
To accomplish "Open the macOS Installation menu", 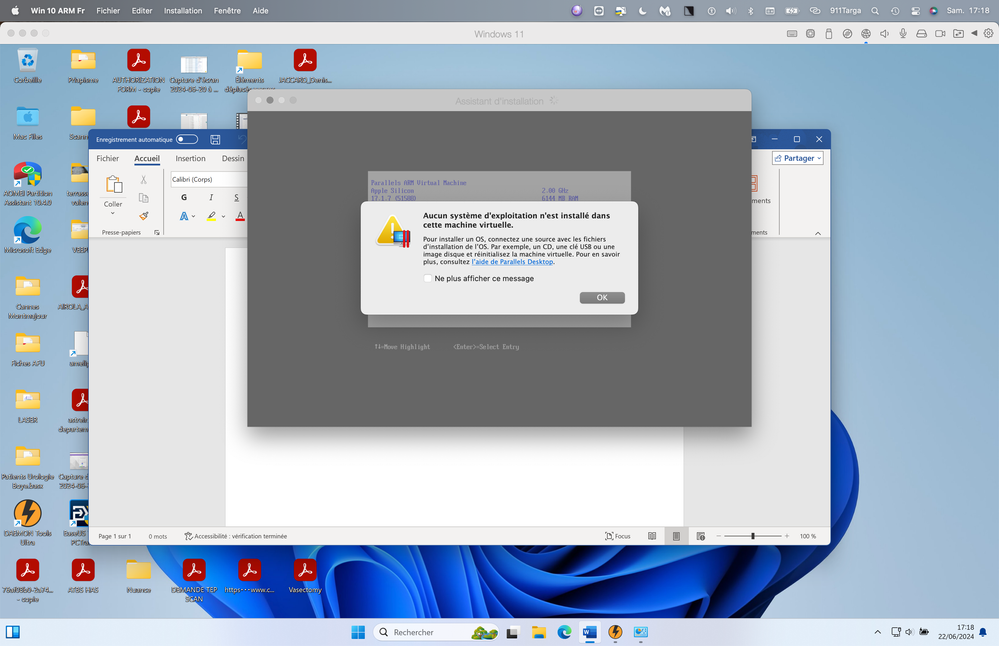I will (x=183, y=11).
